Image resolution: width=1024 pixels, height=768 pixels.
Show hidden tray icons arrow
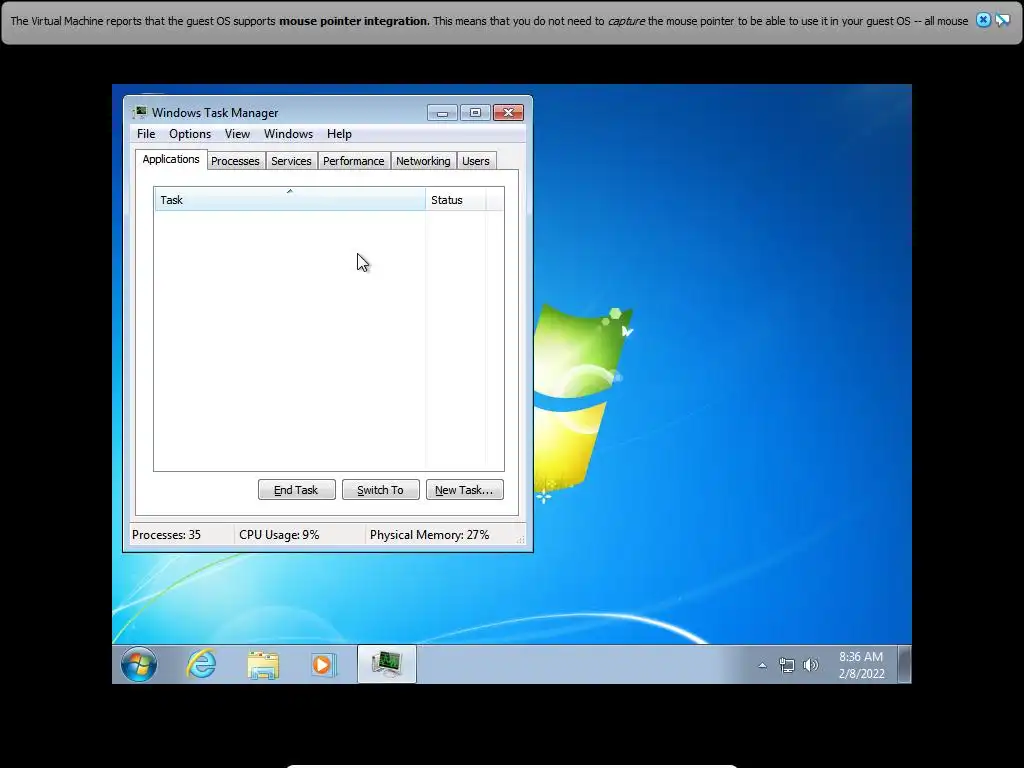pos(762,665)
